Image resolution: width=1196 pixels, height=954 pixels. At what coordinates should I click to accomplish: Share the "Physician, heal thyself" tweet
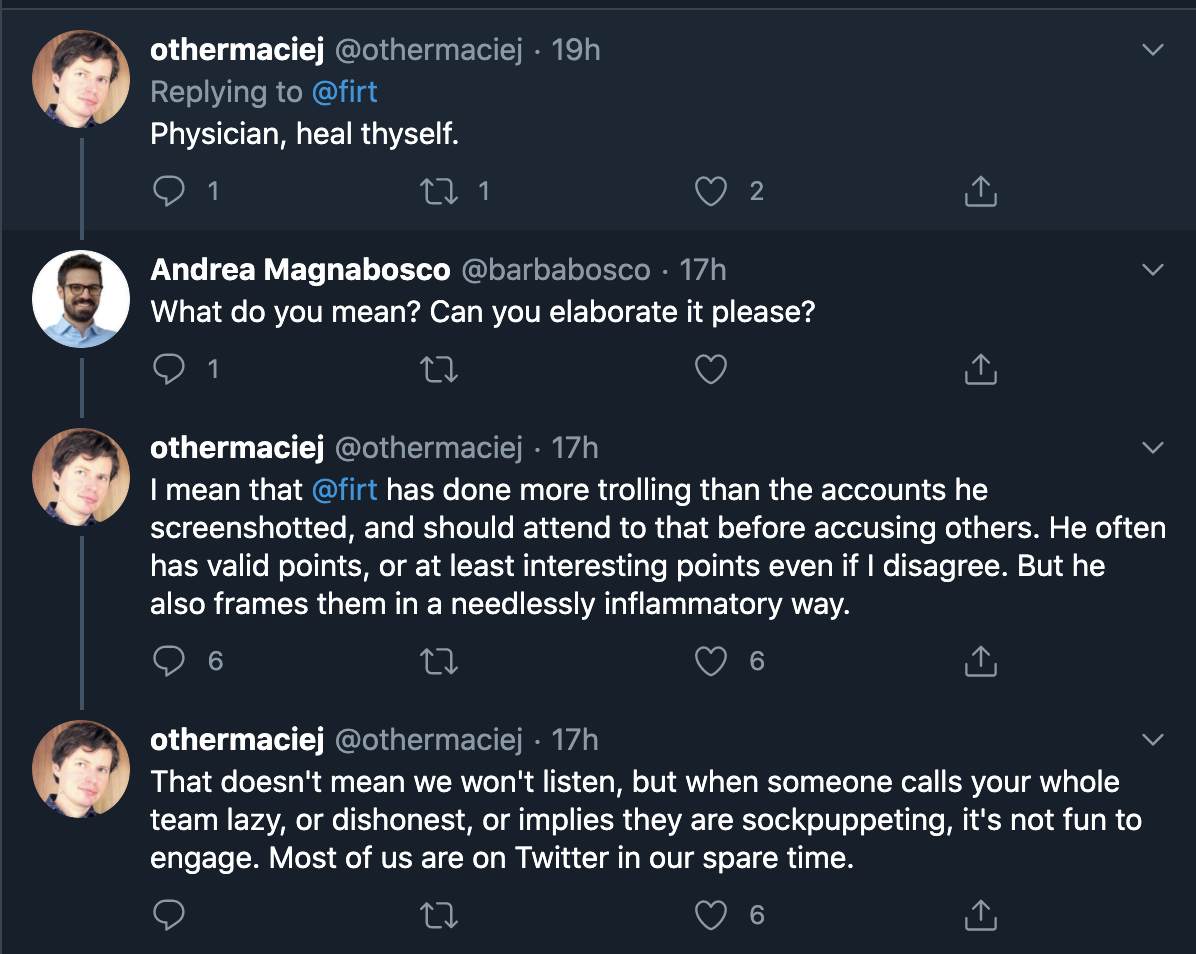pyautogui.click(x=980, y=191)
